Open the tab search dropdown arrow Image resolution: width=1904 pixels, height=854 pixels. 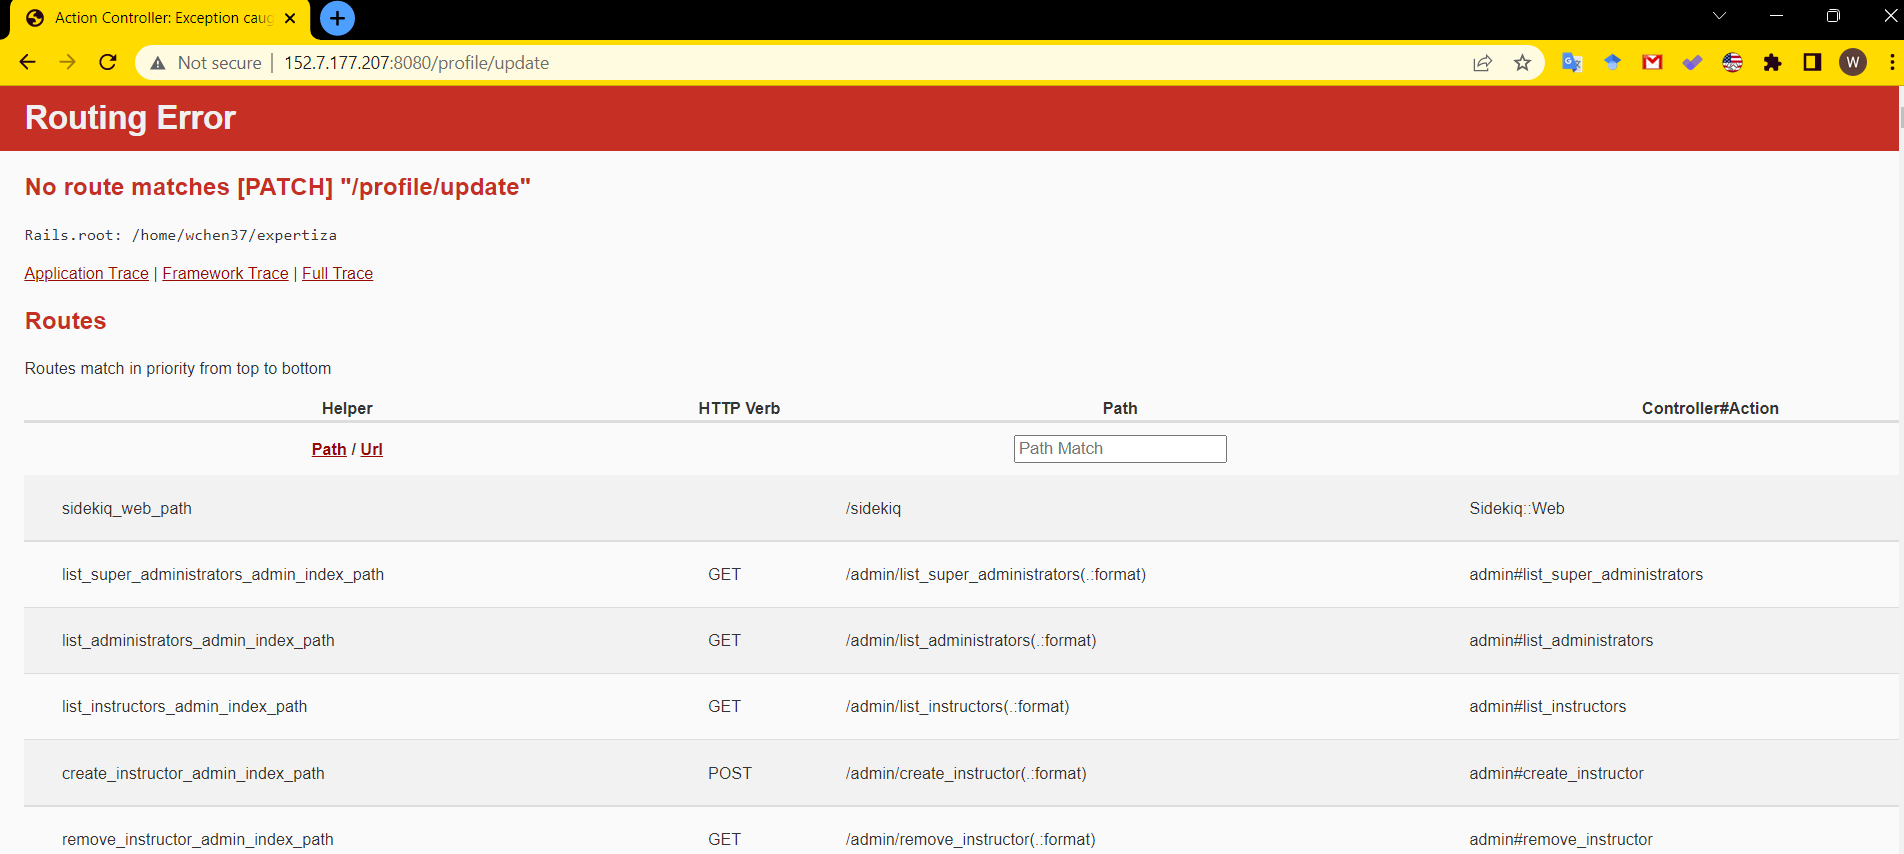[1719, 16]
